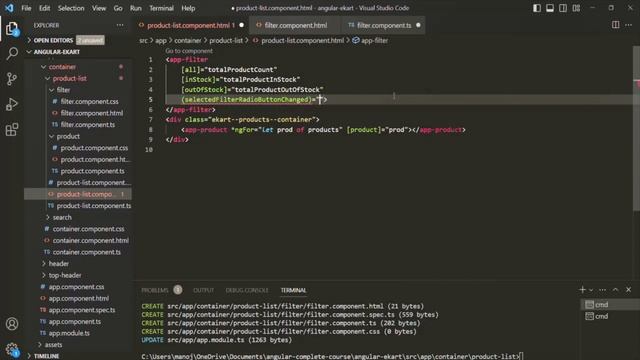The image size is (640, 360).
Task: Toggle panel layout icon in title bar
Action: coord(550,8)
